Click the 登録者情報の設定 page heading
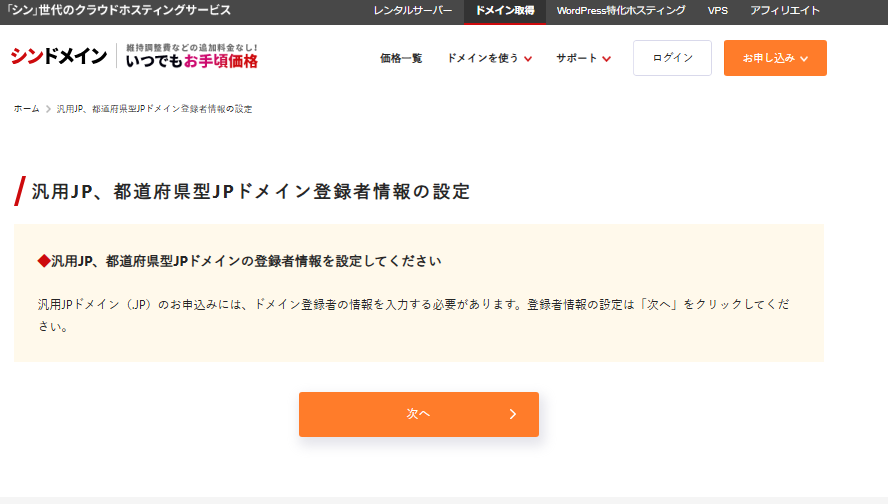This screenshot has height=504, width=888. click(x=250, y=191)
